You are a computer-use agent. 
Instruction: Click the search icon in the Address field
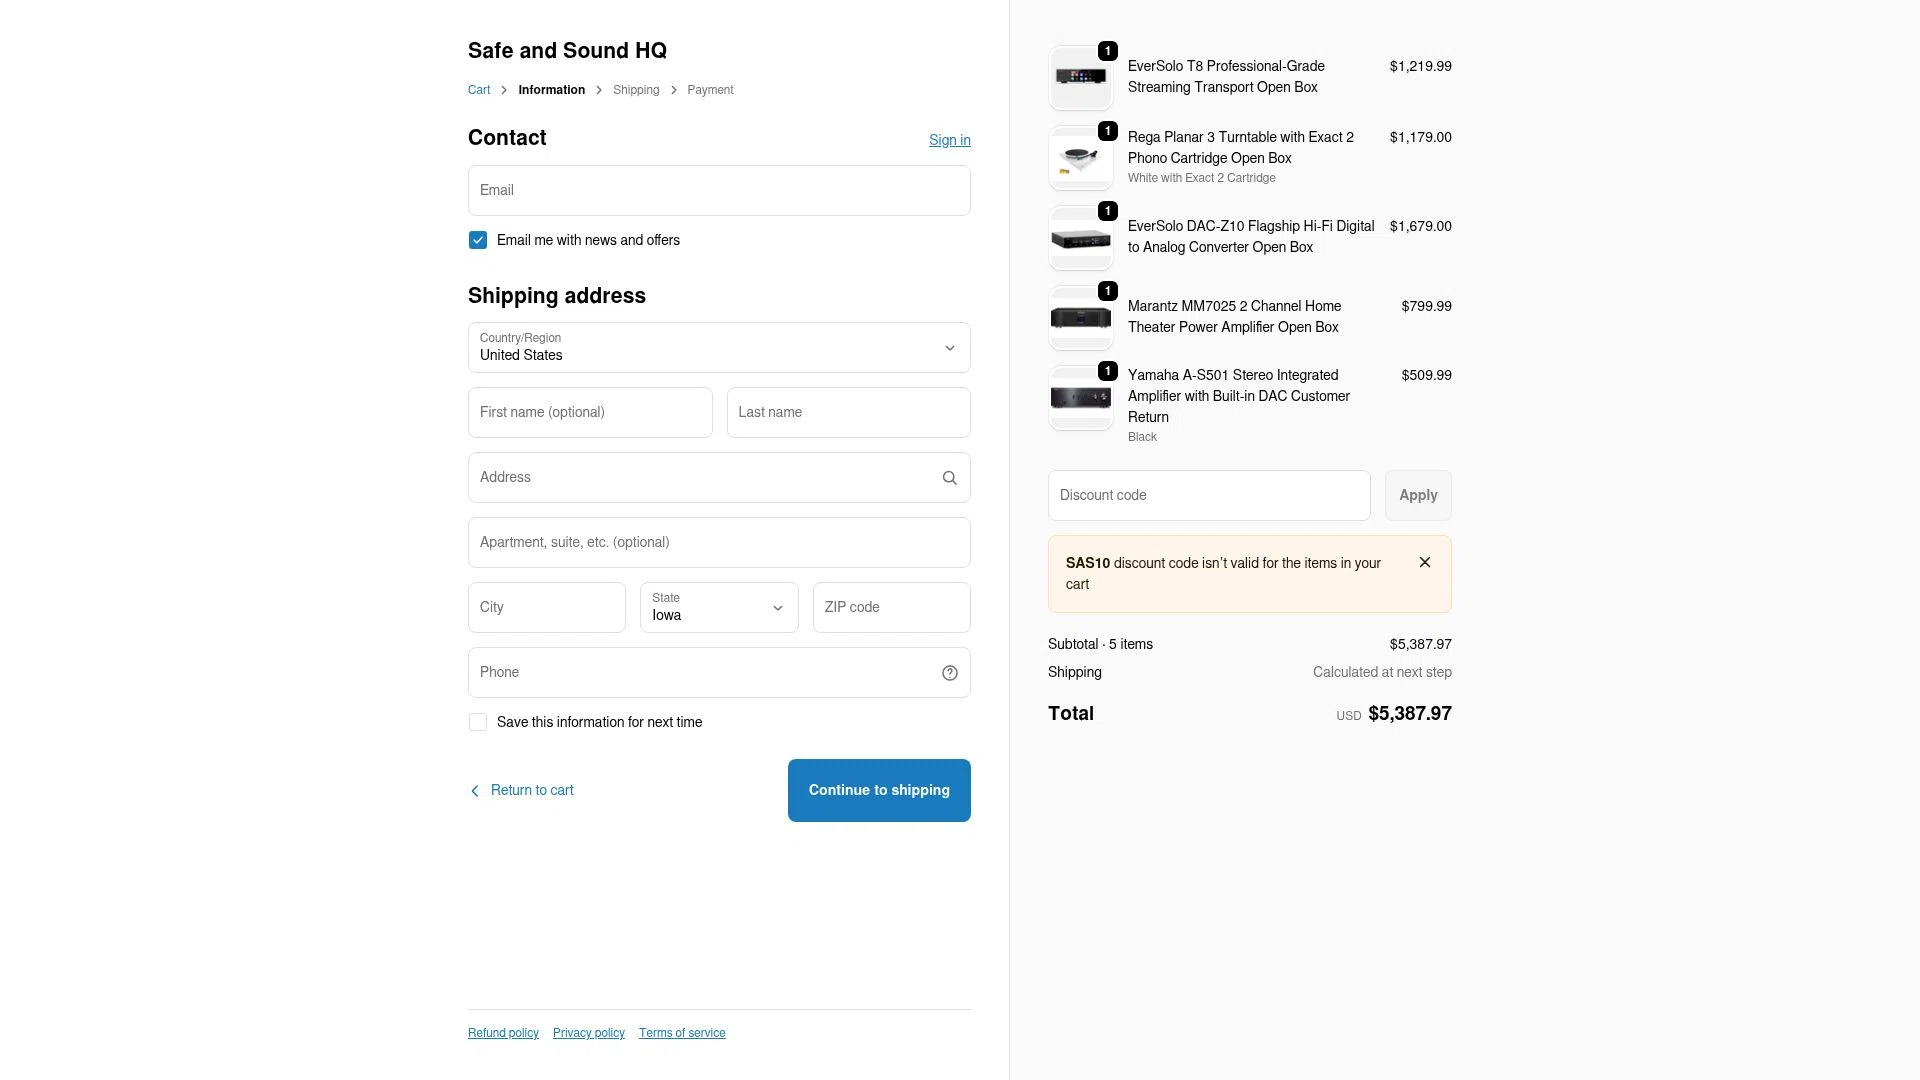(x=949, y=477)
